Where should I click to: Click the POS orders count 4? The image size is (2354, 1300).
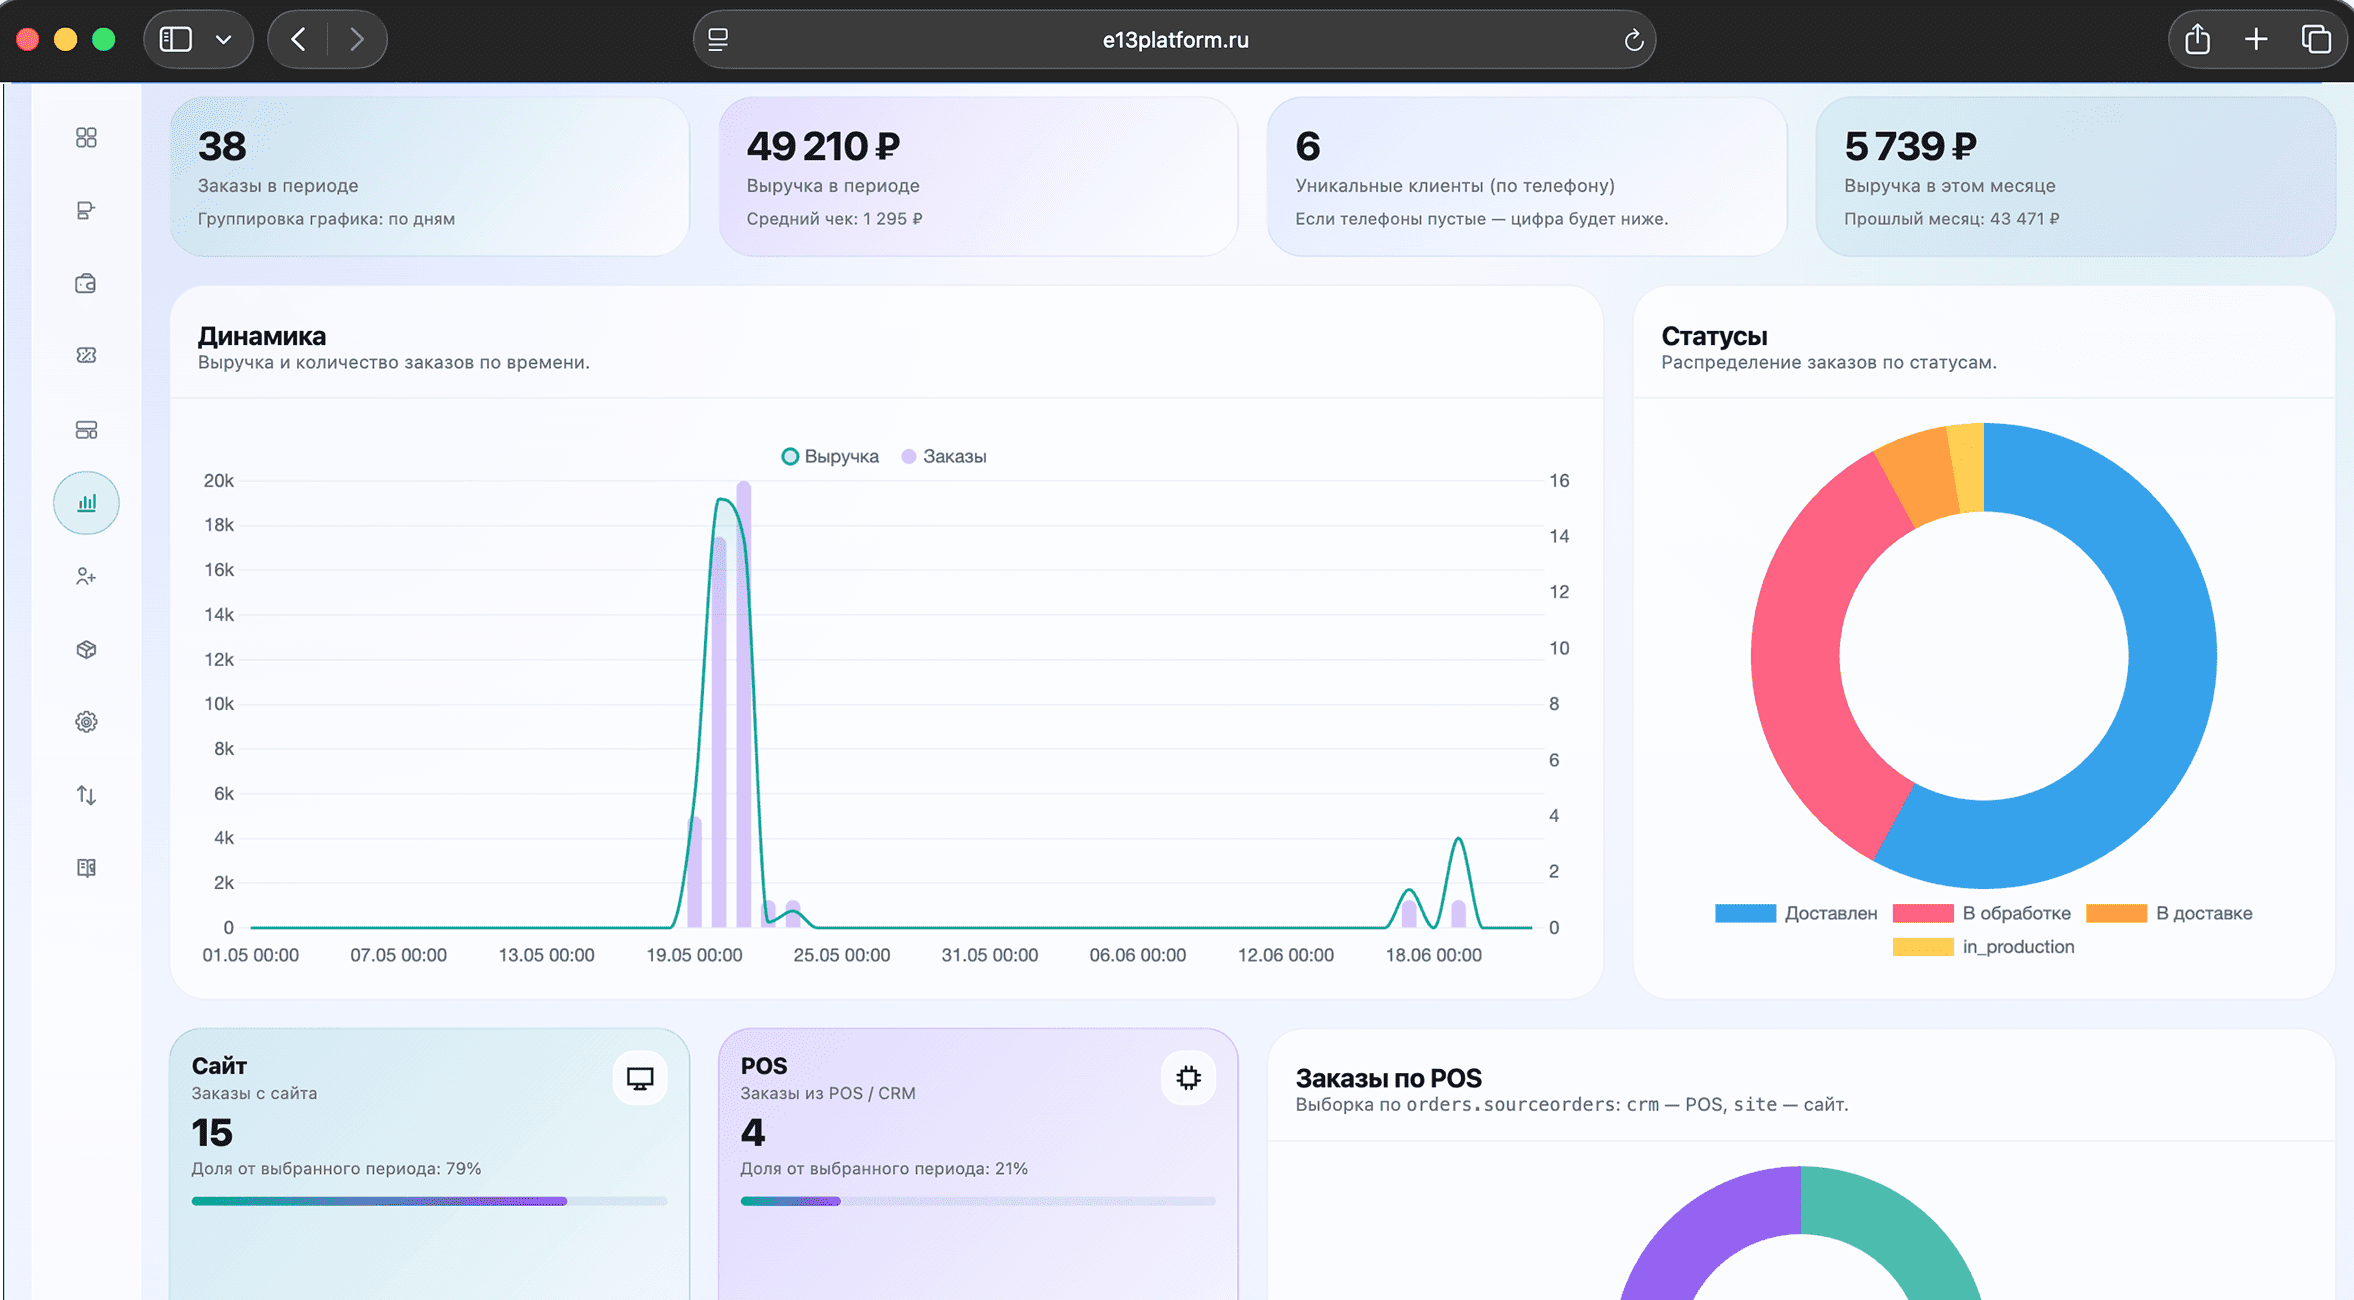(x=752, y=1133)
